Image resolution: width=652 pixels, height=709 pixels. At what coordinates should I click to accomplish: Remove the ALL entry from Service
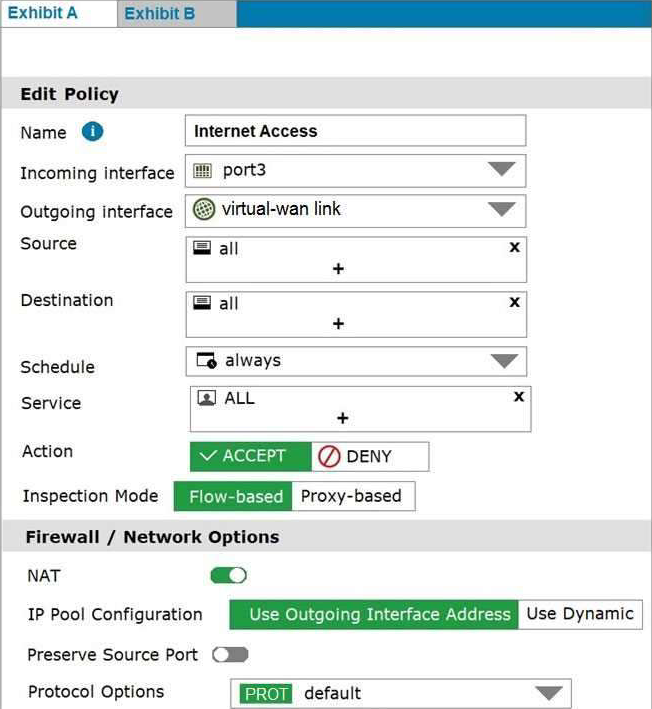click(x=519, y=397)
